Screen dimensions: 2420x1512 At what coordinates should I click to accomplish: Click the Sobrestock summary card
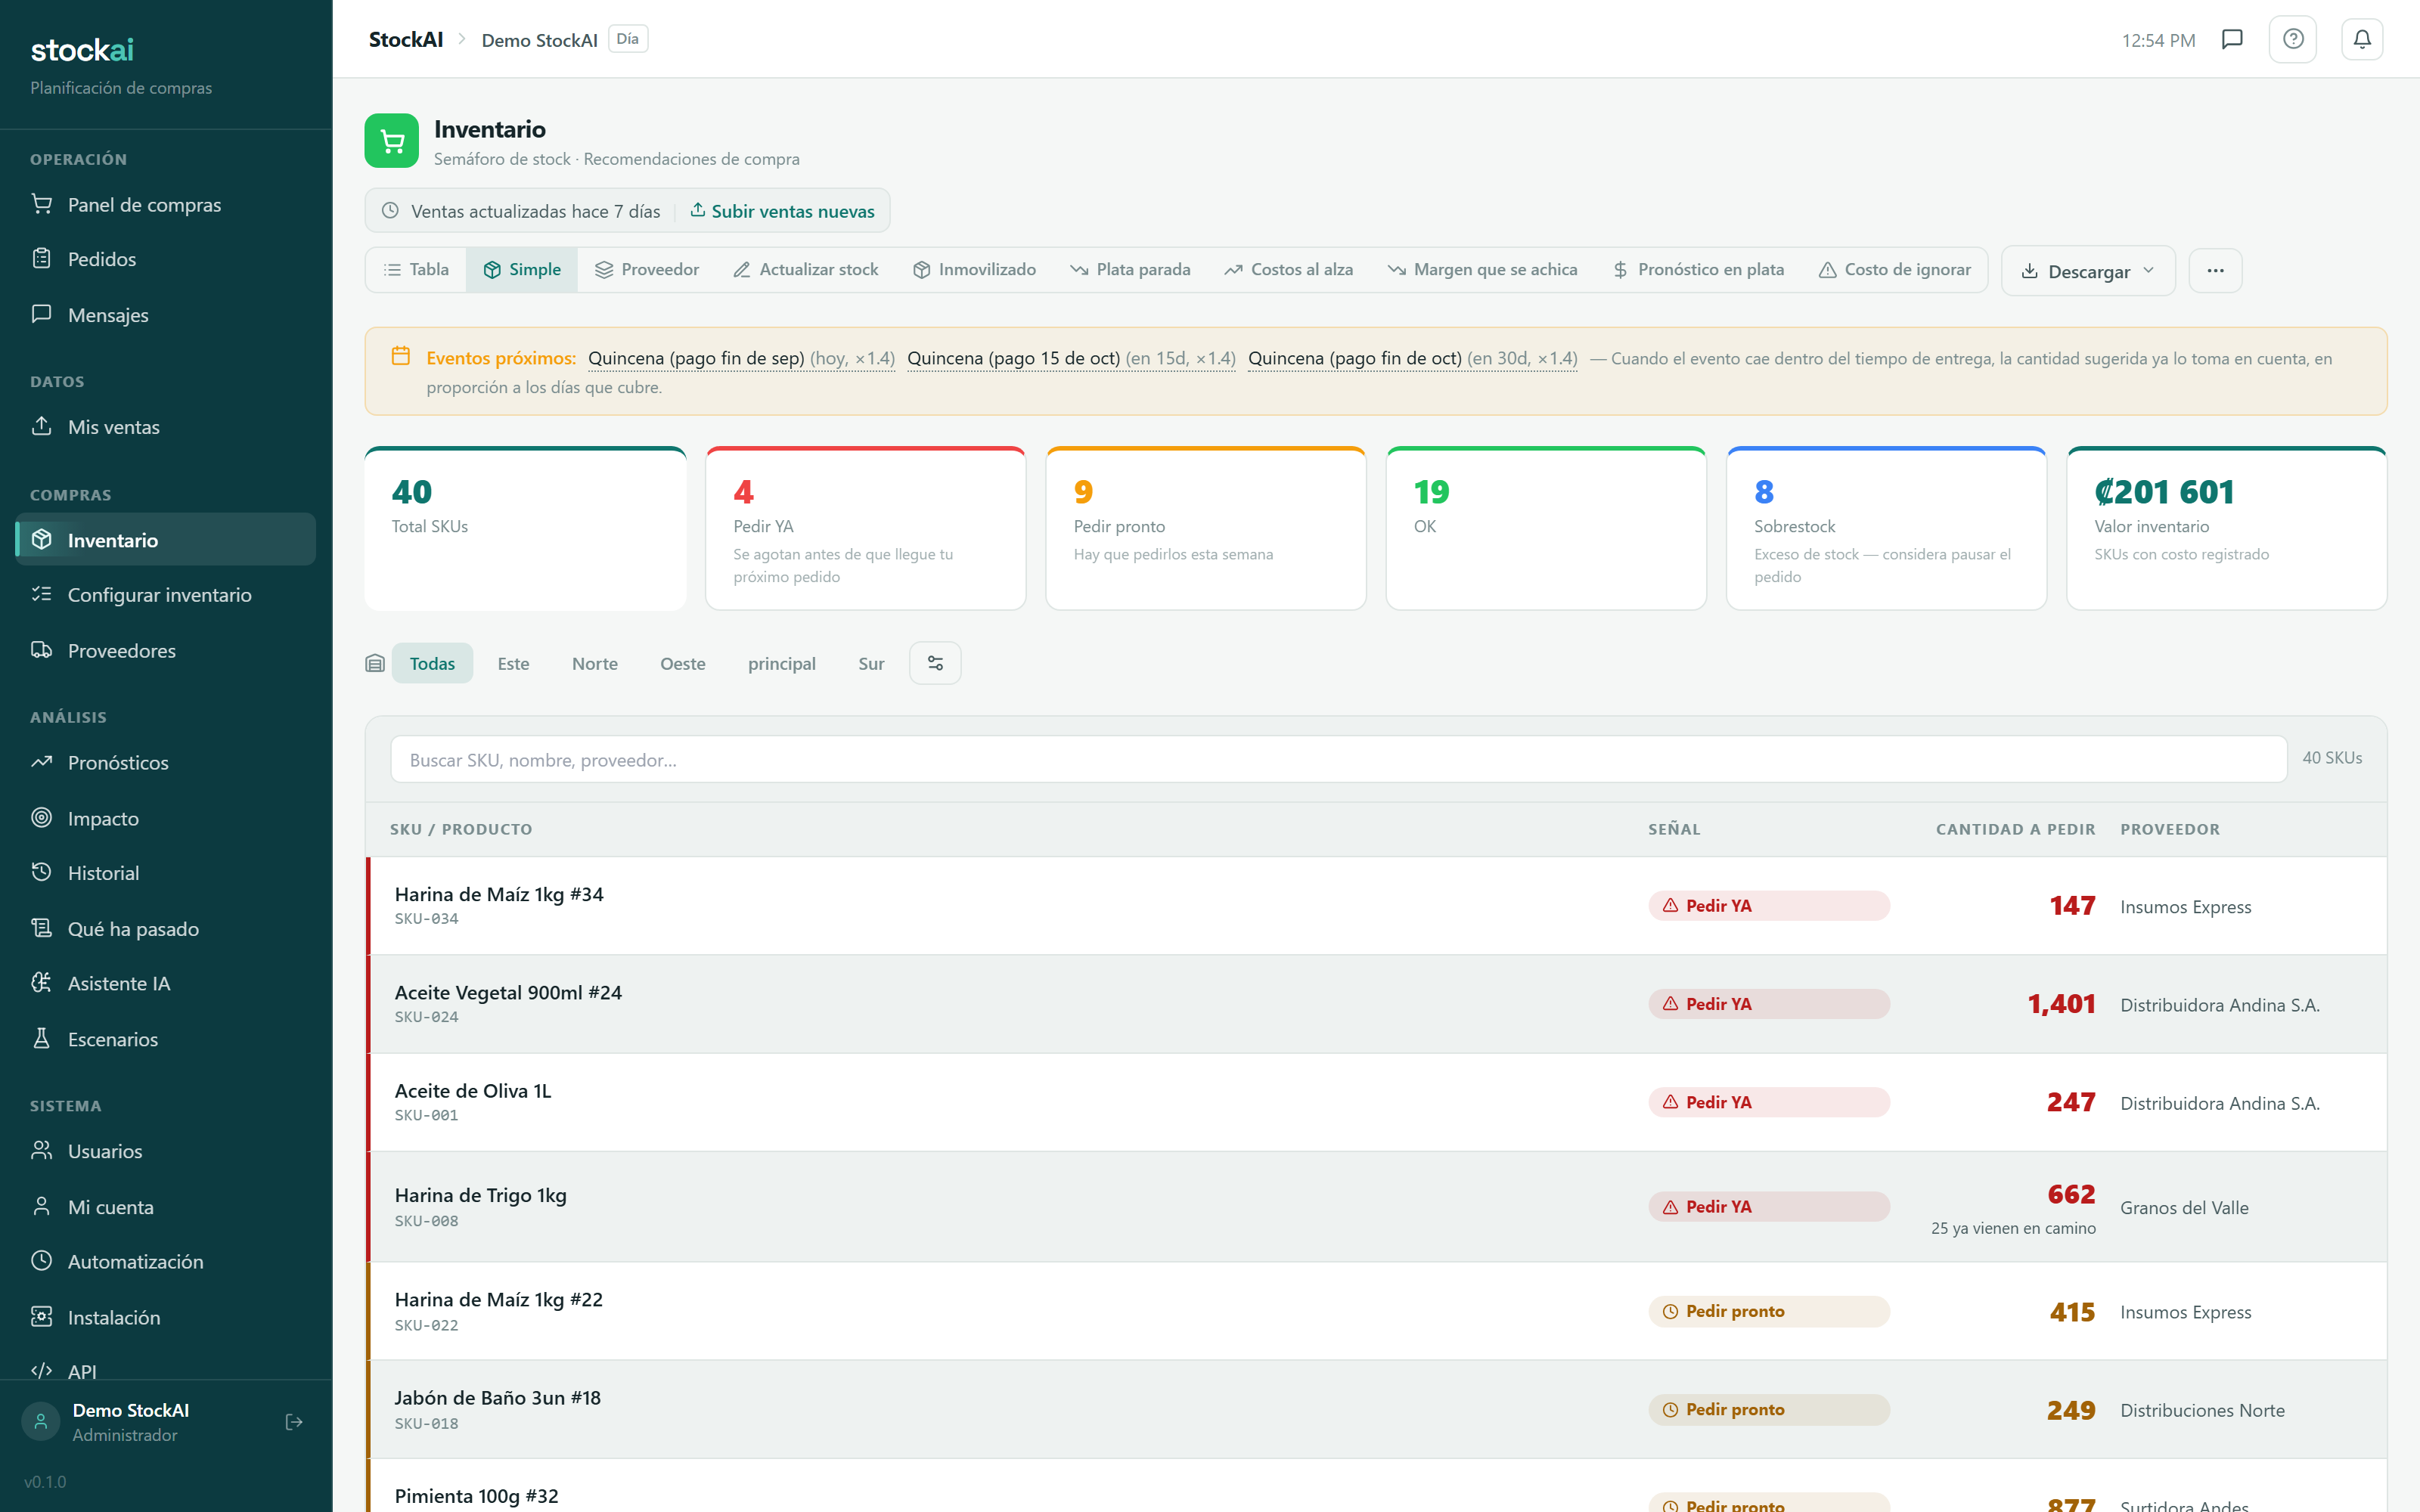coord(1886,528)
